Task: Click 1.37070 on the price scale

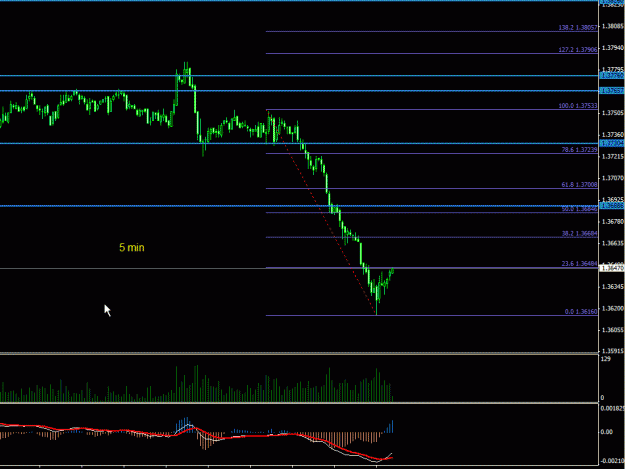Action: tap(613, 178)
